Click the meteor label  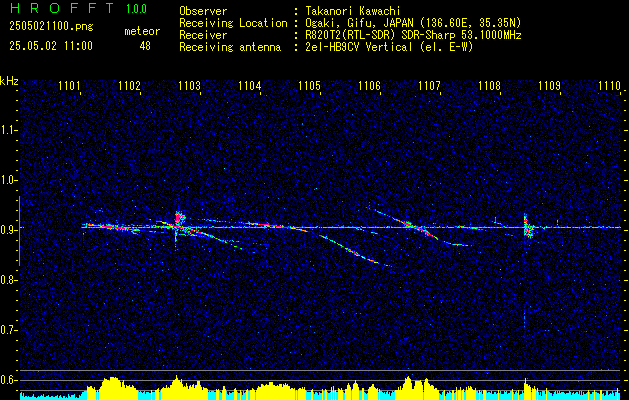(x=142, y=31)
